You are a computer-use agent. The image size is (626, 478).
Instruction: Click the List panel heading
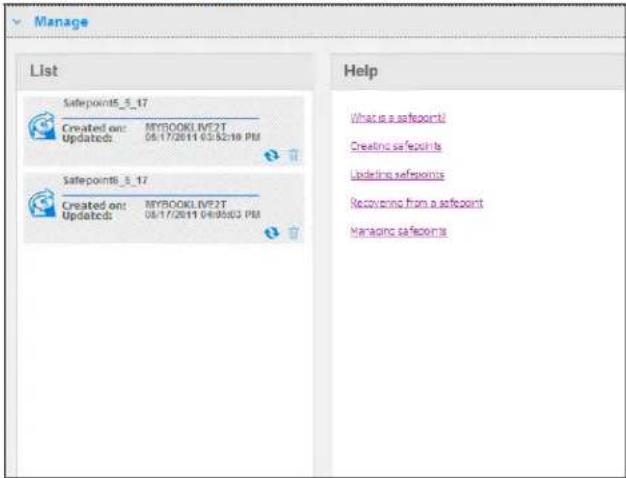click(44, 71)
